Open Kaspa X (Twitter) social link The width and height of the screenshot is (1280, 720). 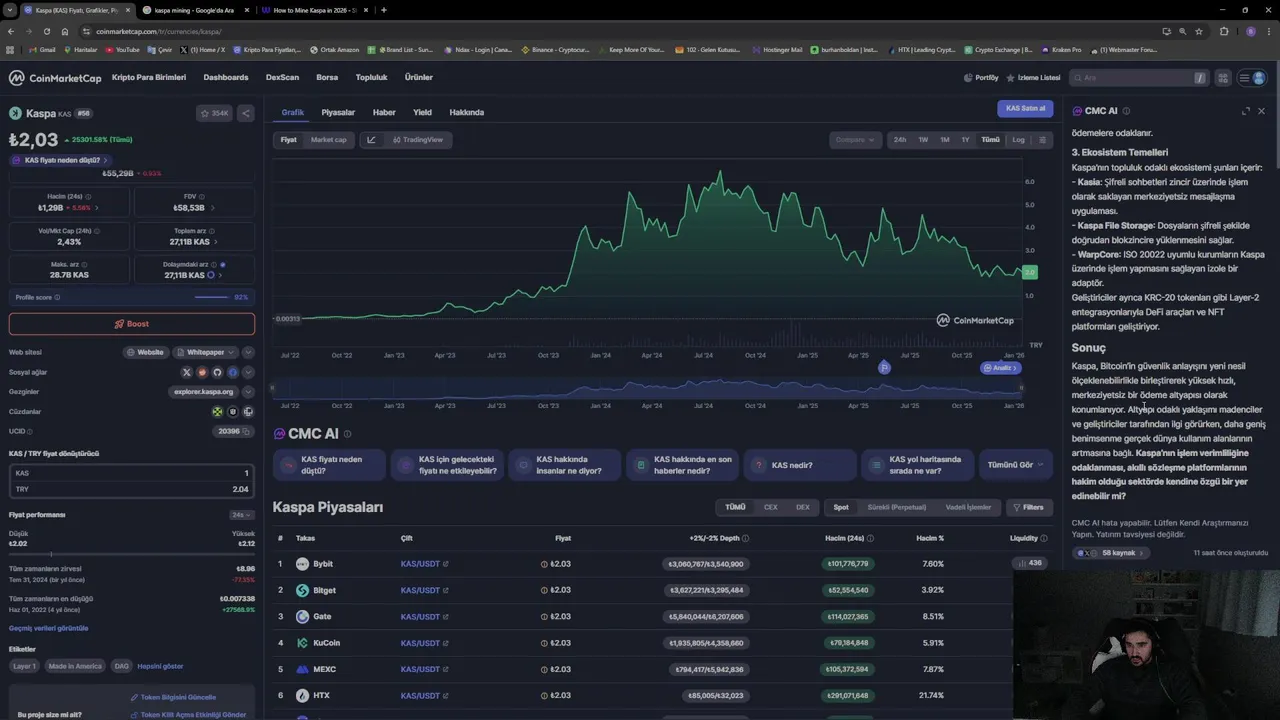coord(186,372)
